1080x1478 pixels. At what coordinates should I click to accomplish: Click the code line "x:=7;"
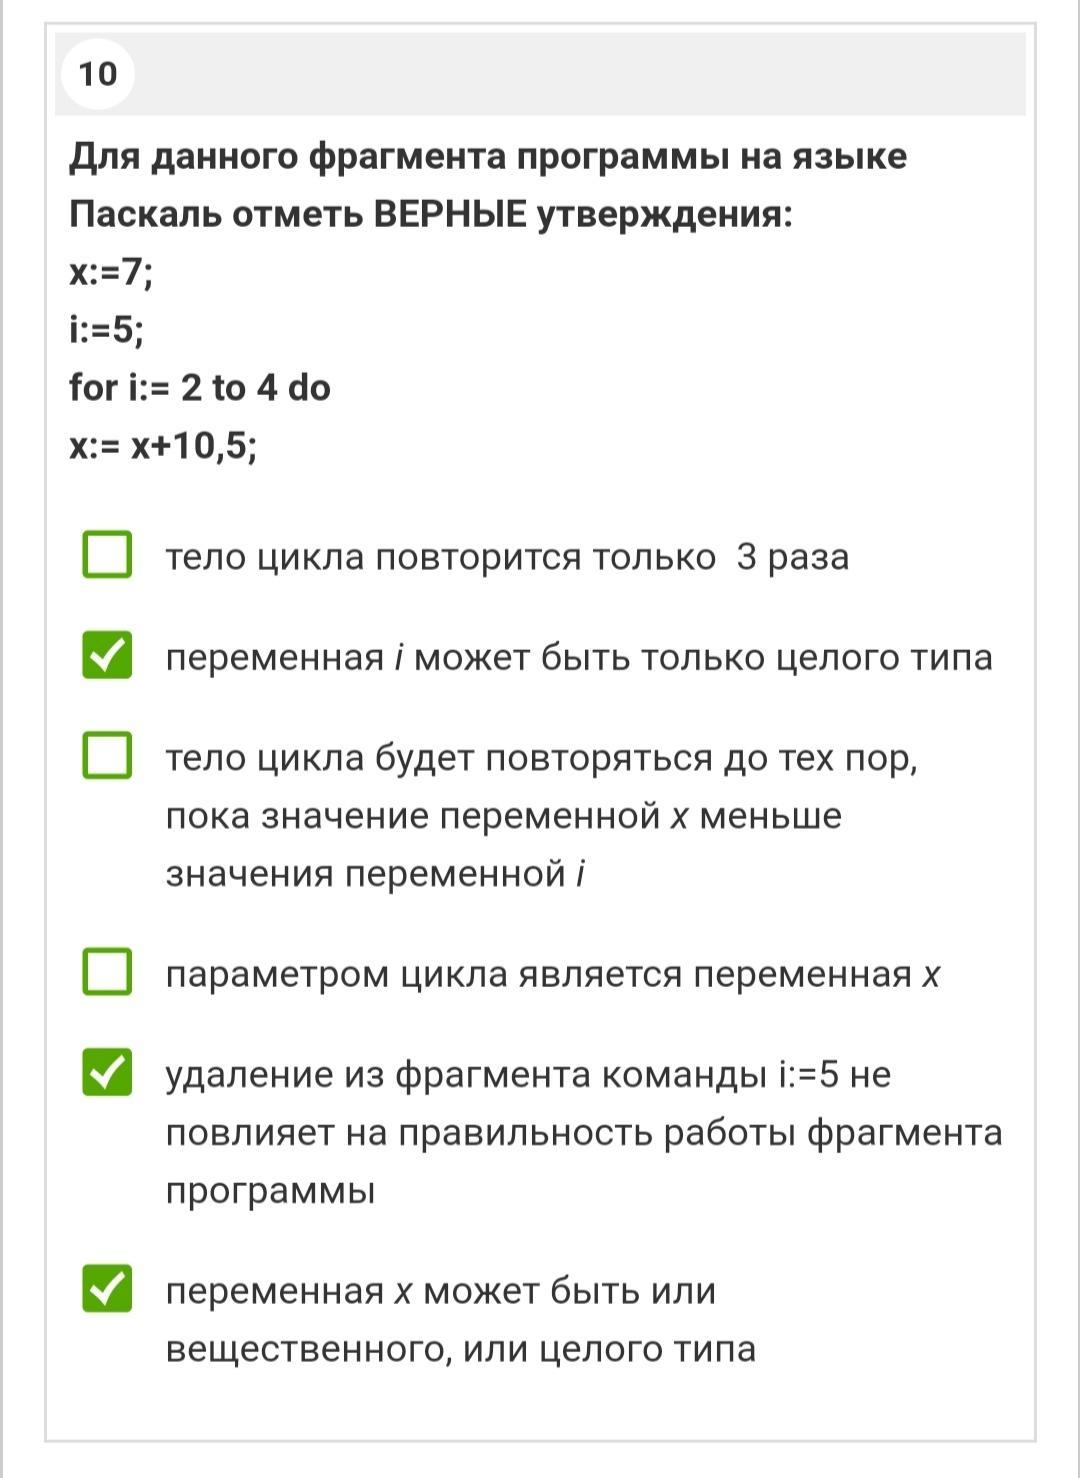[111, 272]
